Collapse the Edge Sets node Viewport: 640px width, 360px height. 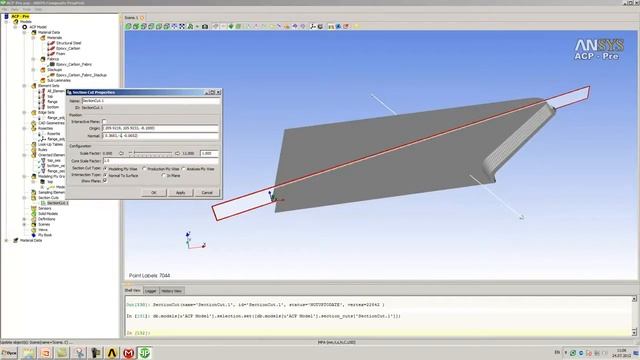(x=24, y=112)
